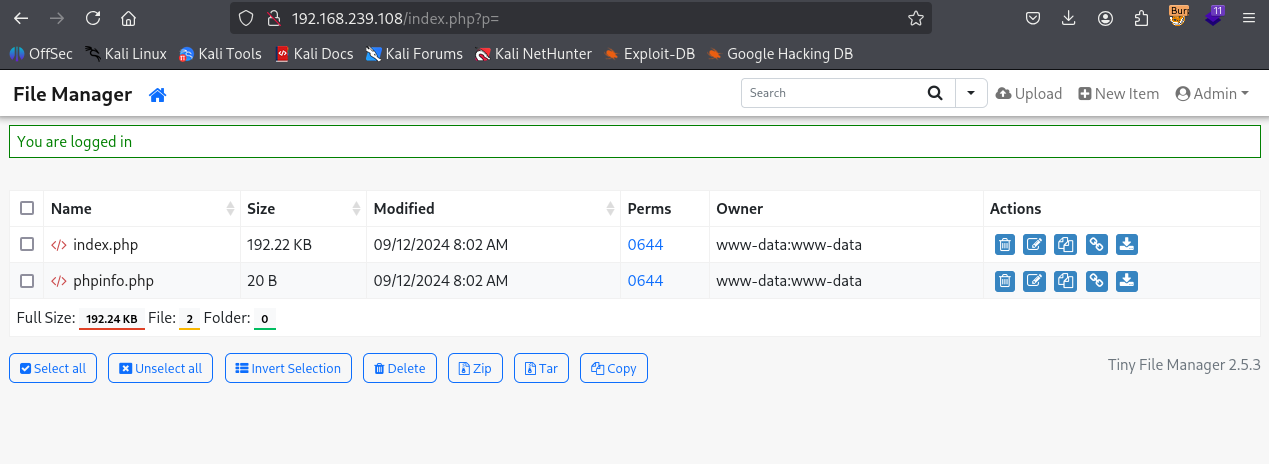Toggle the header select-all checkbox
Viewport: 1269px width, 464px height.
point(27,208)
